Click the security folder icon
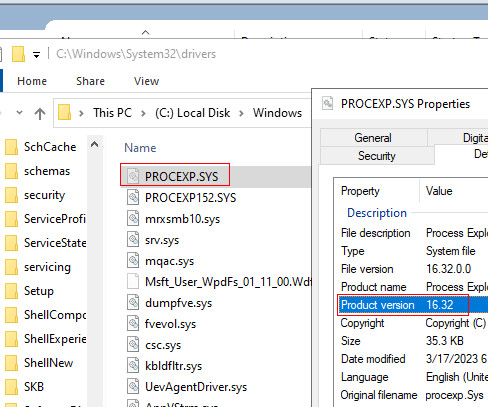Viewport: 488px width, 407px height. tap(11, 195)
